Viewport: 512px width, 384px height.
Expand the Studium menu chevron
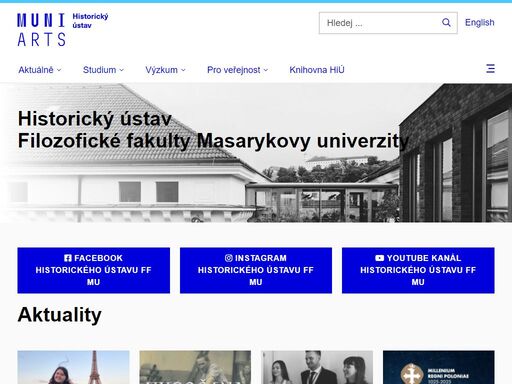pyautogui.click(x=122, y=70)
